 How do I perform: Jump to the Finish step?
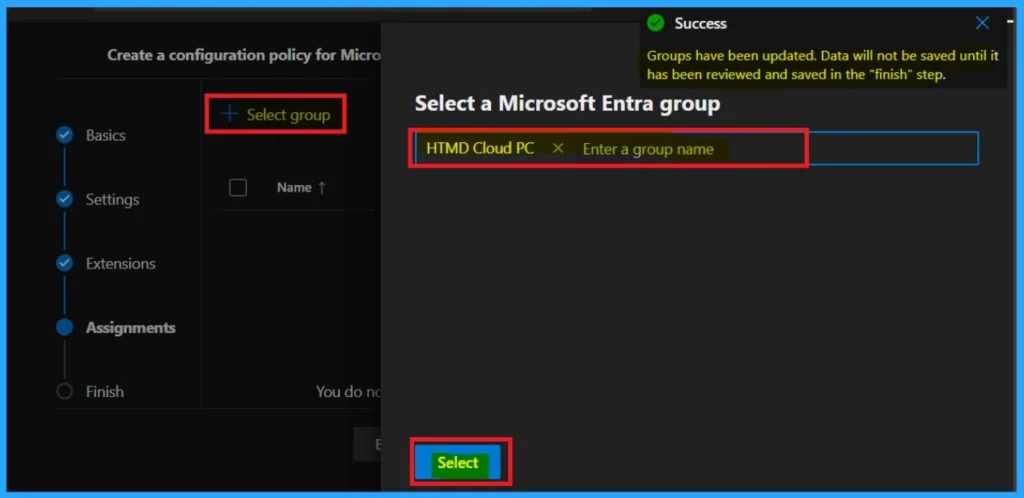[104, 392]
